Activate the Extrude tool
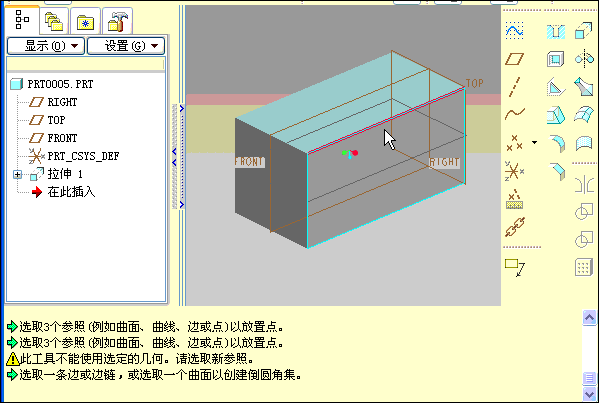This screenshot has height=403, width=599. click(583, 31)
